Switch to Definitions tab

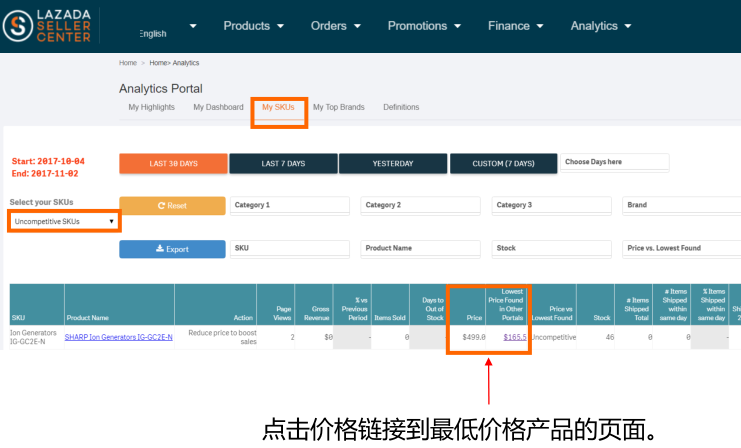pyautogui.click(x=401, y=107)
